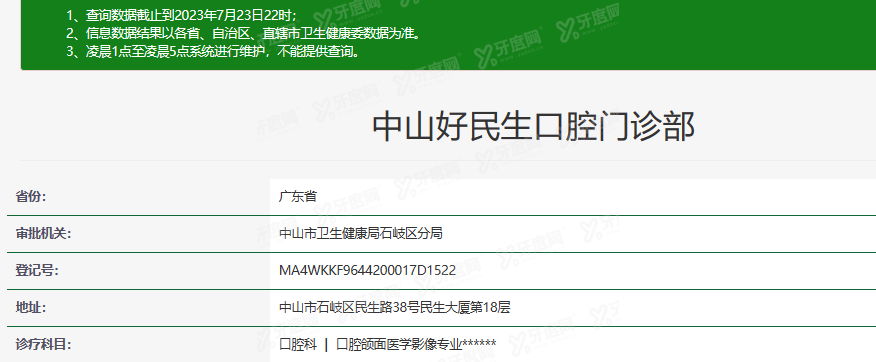Click notice line about 凌晨1点至凌晨5点系统维护
The image size is (876, 362).
pyautogui.click(x=212, y=52)
